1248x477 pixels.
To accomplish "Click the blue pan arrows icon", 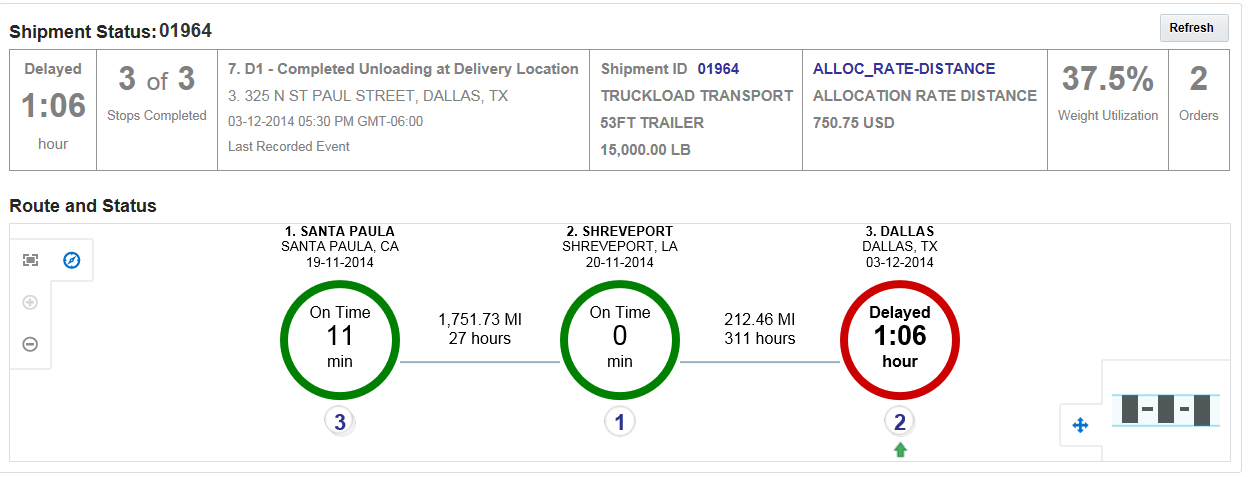I will pyautogui.click(x=1080, y=425).
